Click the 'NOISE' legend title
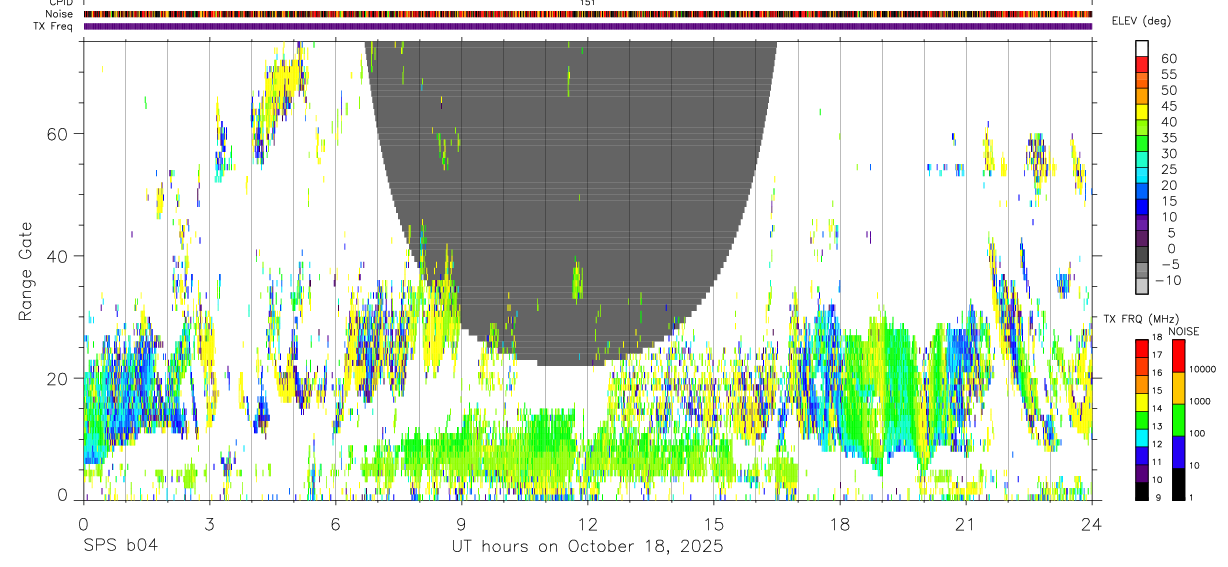The height and width of the screenshot is (567, 1228). (x=1184, y=331)
